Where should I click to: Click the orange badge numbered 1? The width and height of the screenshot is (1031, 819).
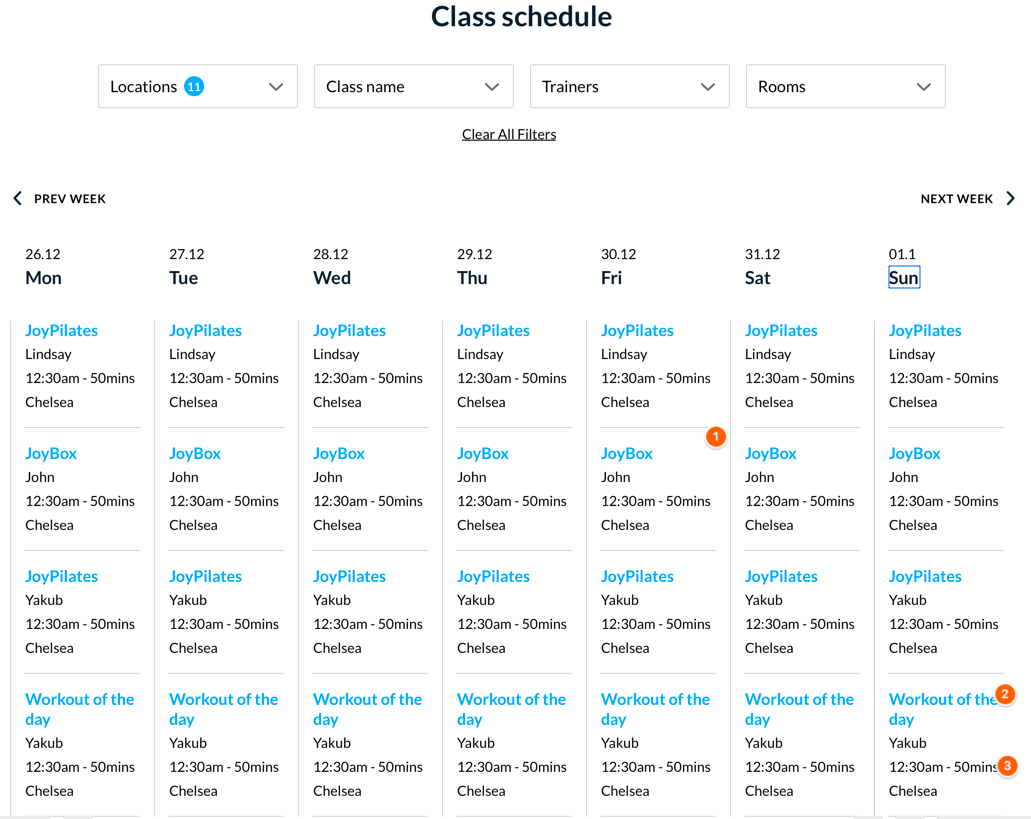pyautogui.click(x=715, y=436)
